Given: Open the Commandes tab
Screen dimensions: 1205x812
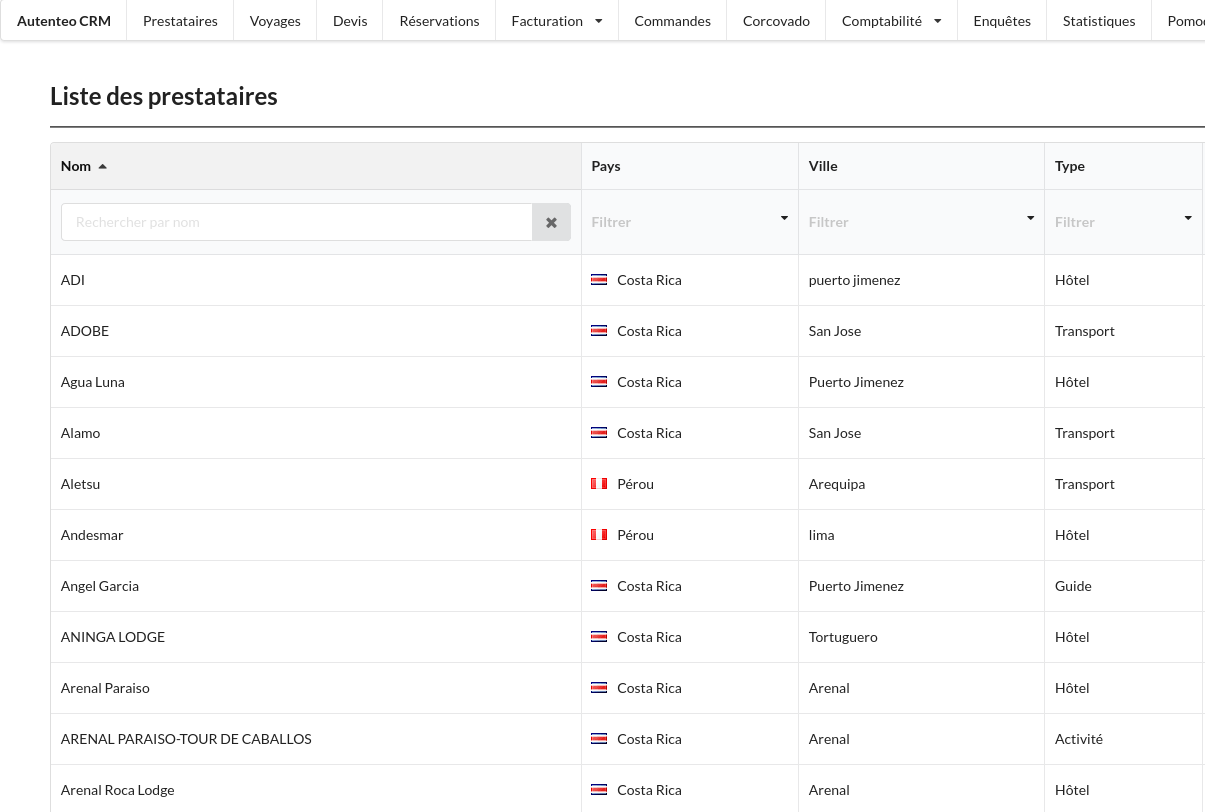Looking at the screenshot, I should pyautogui.click(x=672, y=21).
